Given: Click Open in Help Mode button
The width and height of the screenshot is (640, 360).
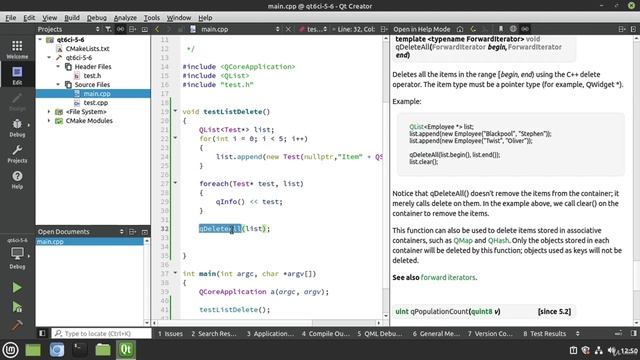Looking at the screenshot, I should tap(422, 29).
